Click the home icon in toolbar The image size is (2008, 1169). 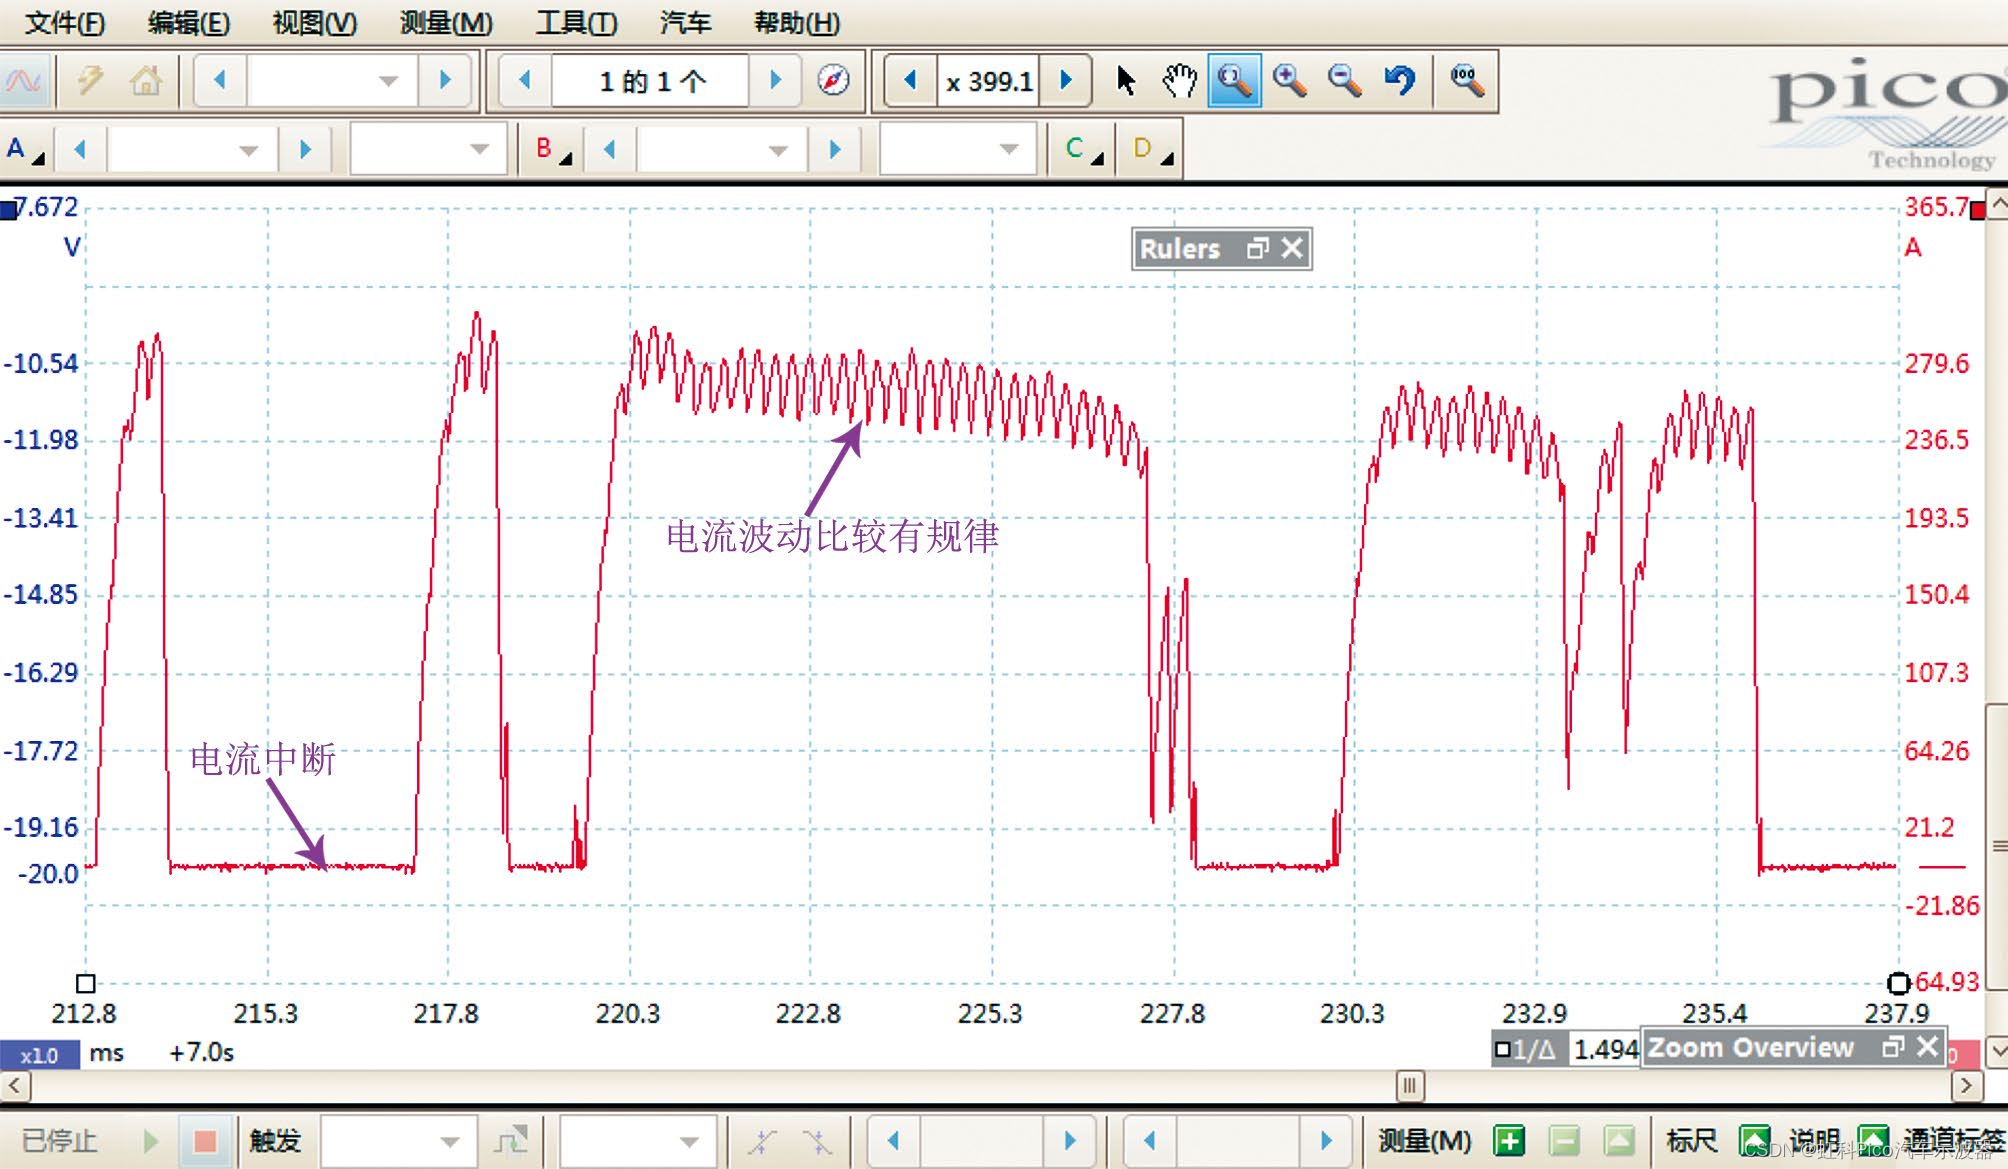pos(146,81)
